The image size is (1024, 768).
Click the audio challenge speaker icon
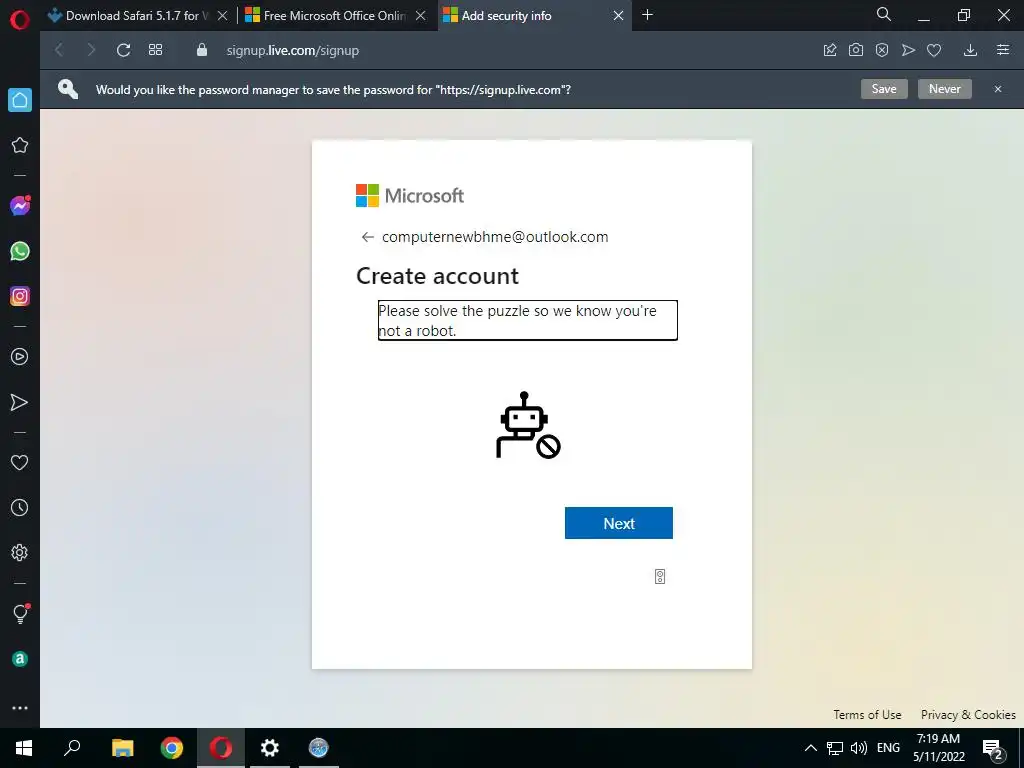point(660,577)
